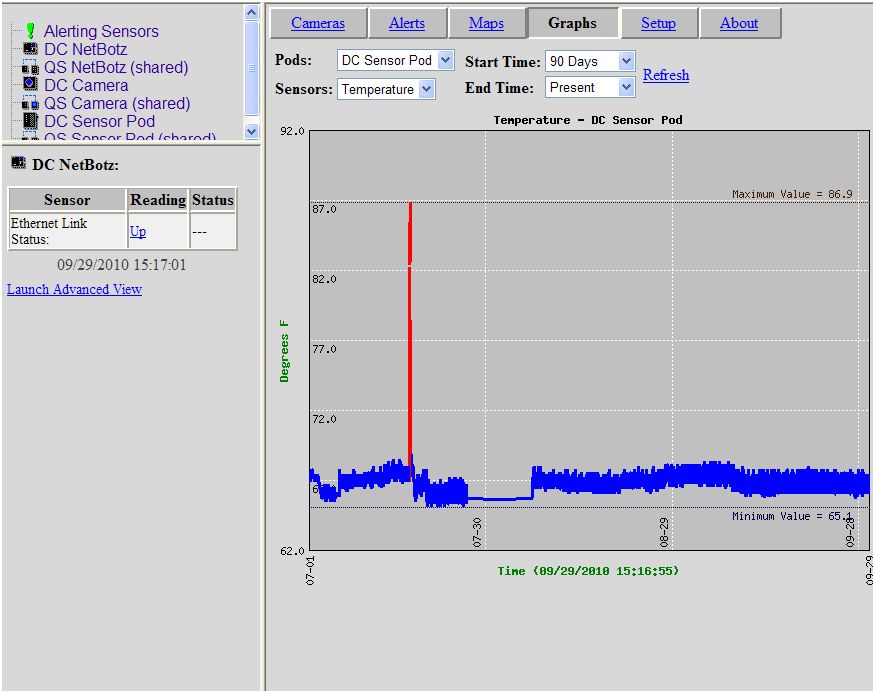Switch to the Alerts tab
This screenshot has width=875, height=693.
point(408,22)
